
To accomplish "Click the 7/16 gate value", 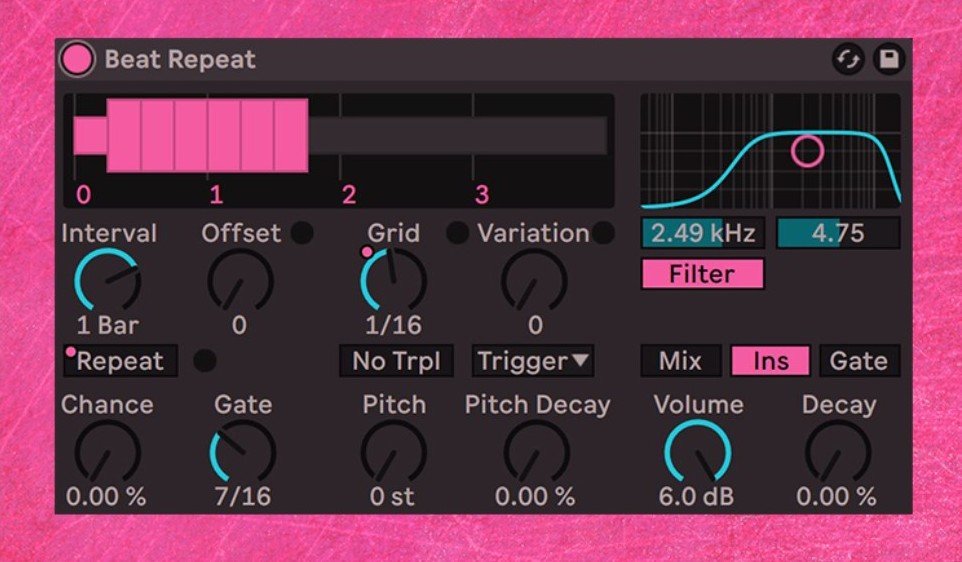I will [x=243, y=496].
